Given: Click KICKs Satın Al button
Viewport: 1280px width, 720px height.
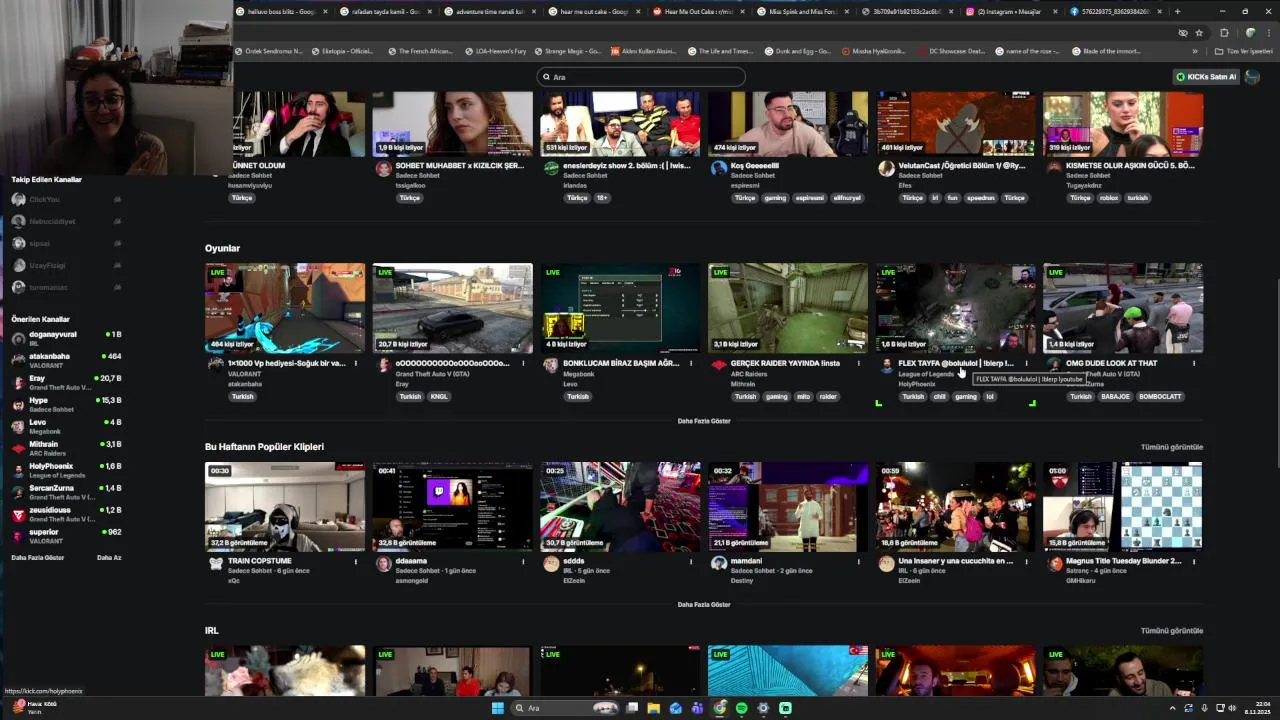Looking at the screenshot, I should pos(1206,77).
